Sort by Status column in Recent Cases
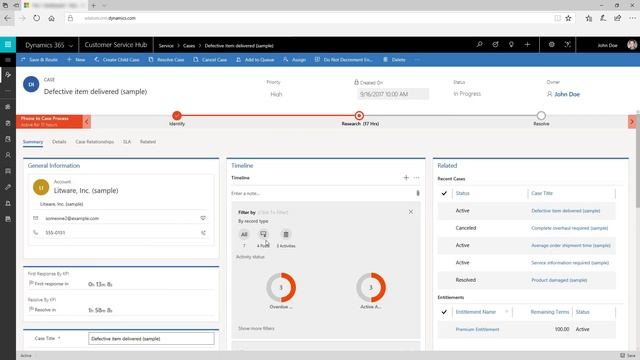640x360 pixels. coord(462,193)
